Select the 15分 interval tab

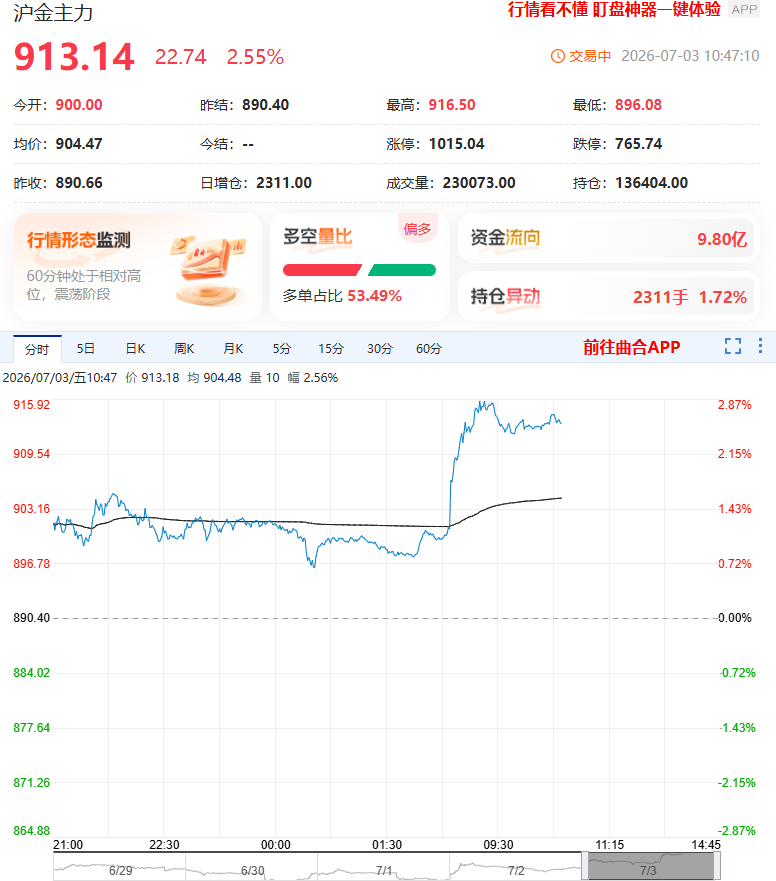(330, 349)
